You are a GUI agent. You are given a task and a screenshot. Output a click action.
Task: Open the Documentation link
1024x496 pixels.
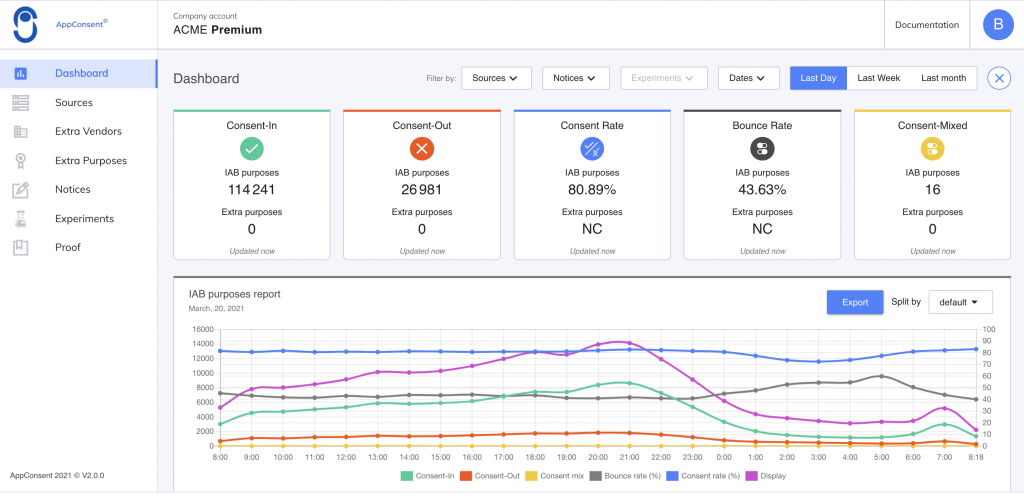926,25
